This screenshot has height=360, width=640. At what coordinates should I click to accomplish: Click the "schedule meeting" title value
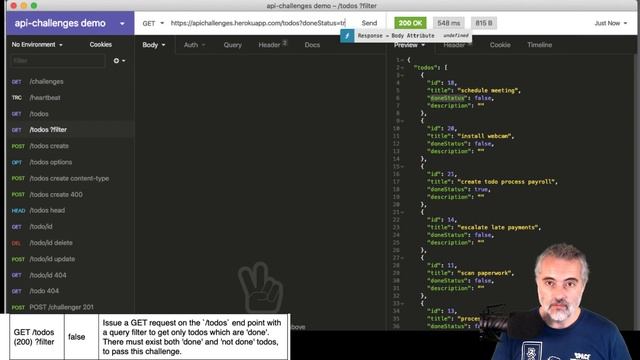tap(488, 91)
